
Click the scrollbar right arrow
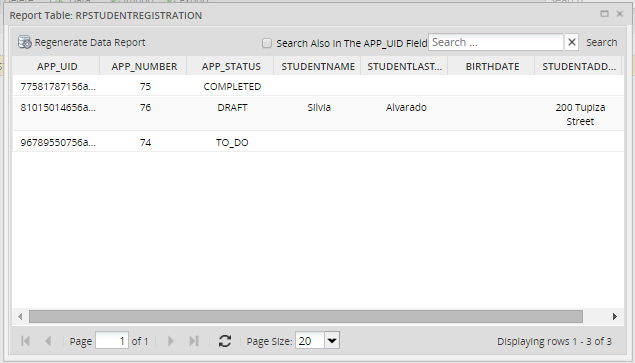pos(615,316)
